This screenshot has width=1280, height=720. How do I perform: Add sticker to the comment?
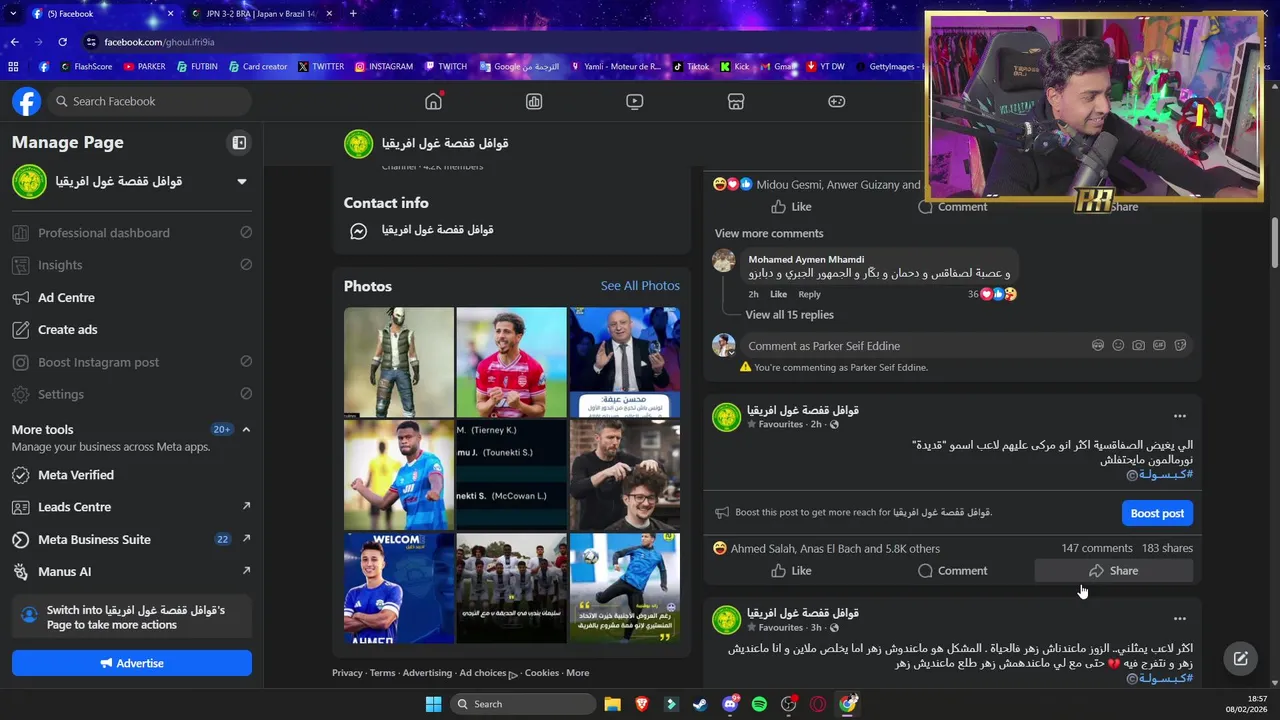pyautogui.click(x=1179, y=345)
